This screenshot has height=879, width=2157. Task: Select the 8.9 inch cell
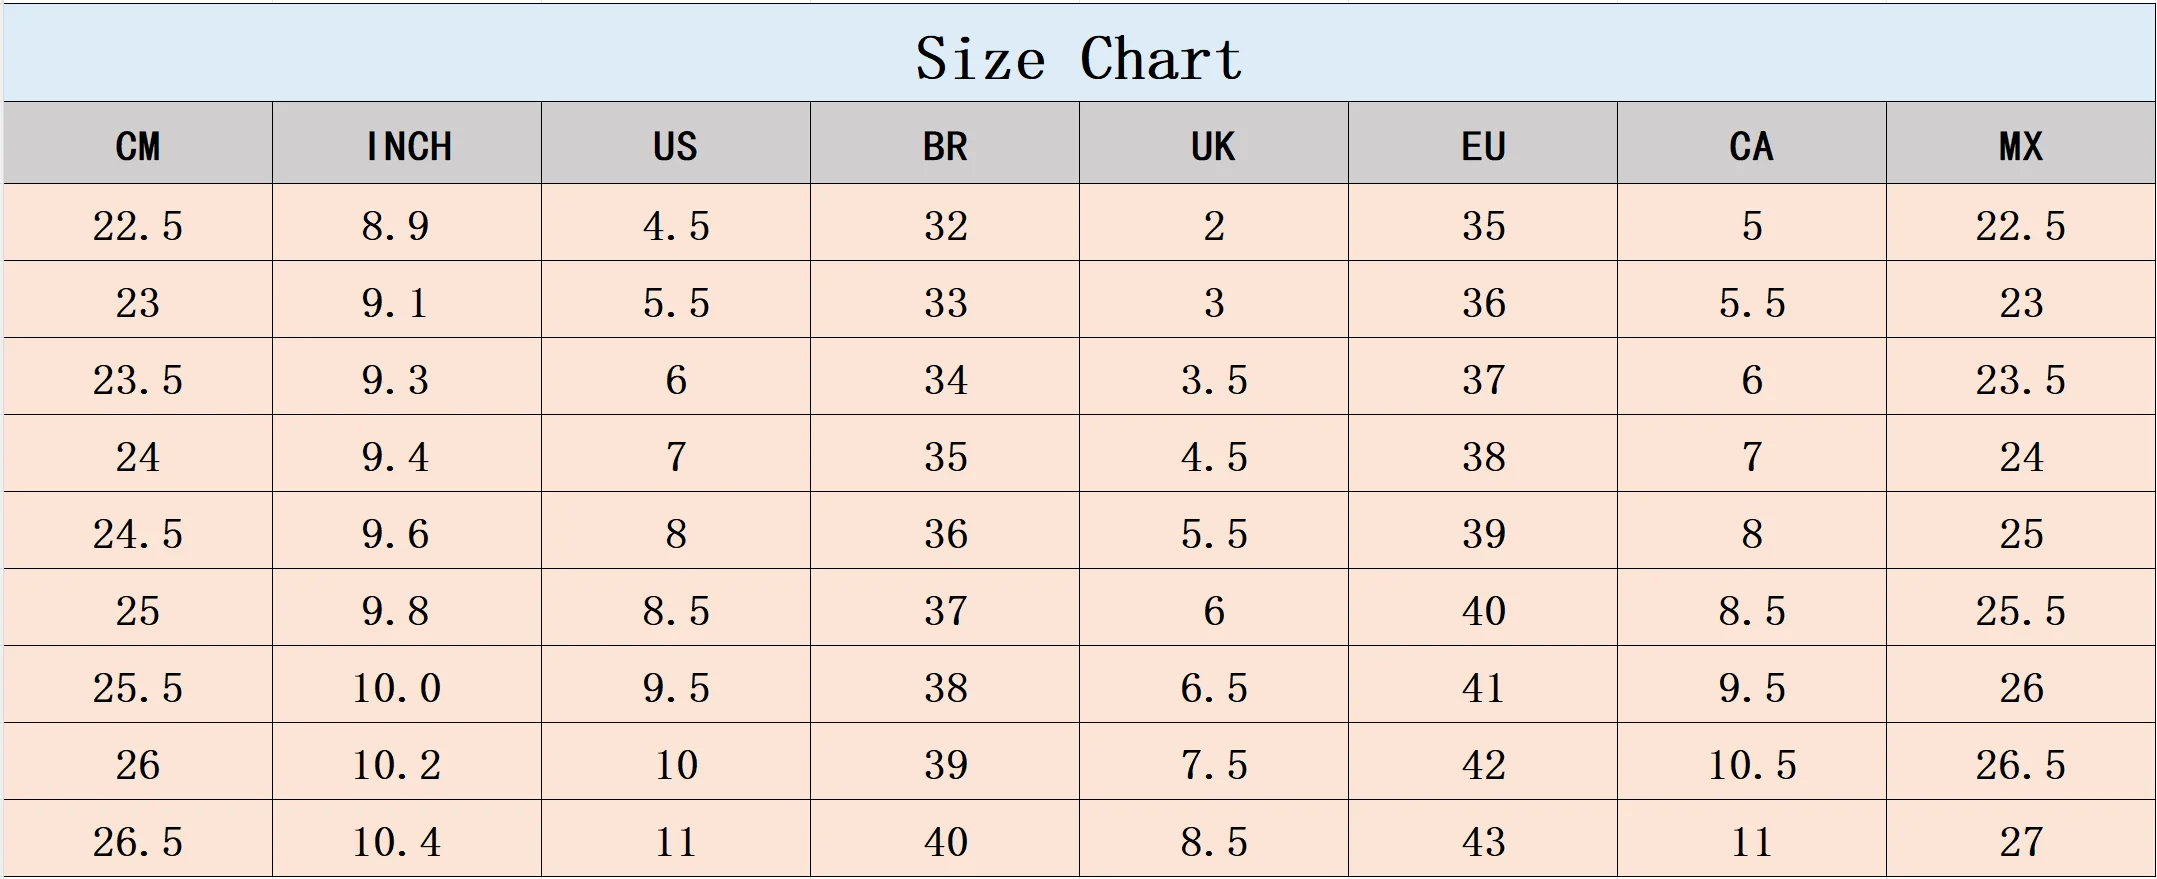396,226
